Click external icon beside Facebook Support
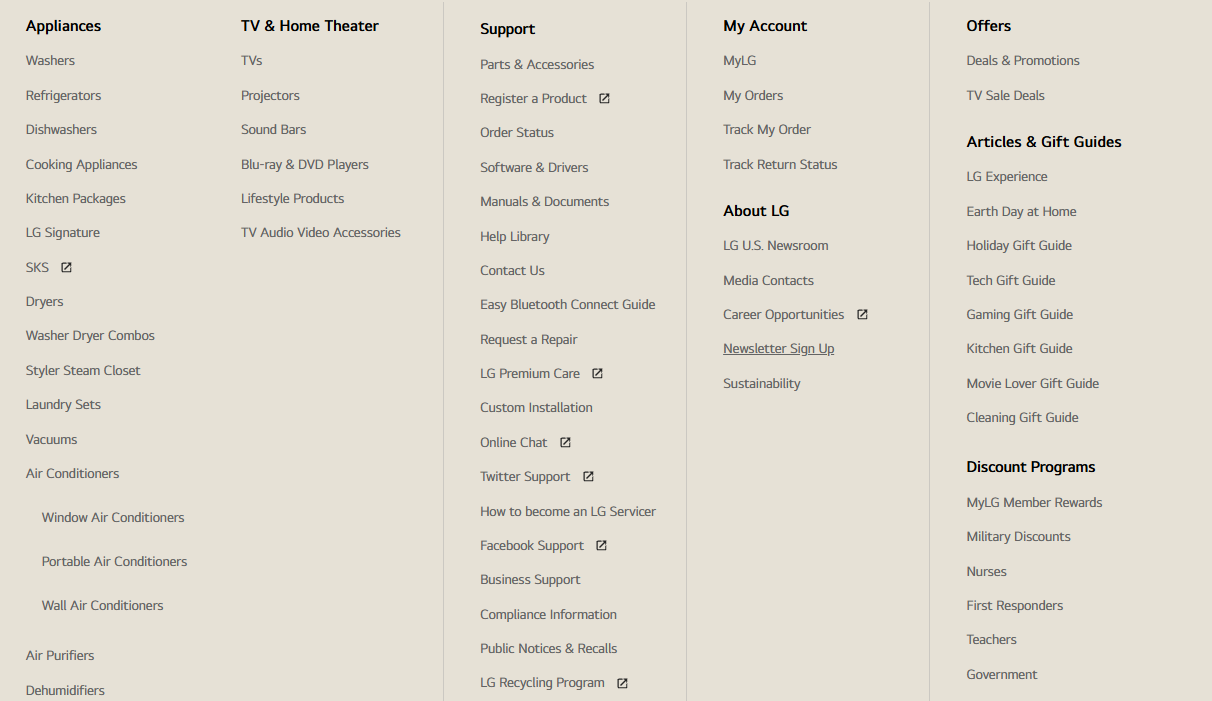 (x=601, y=546)
